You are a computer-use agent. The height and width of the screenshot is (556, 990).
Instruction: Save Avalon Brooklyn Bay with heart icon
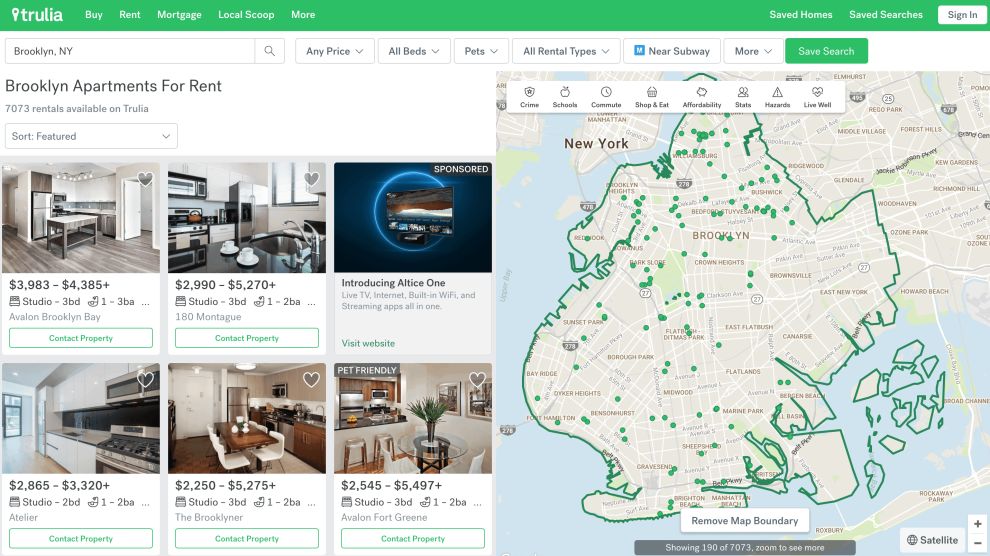click(x=145, y=179)
